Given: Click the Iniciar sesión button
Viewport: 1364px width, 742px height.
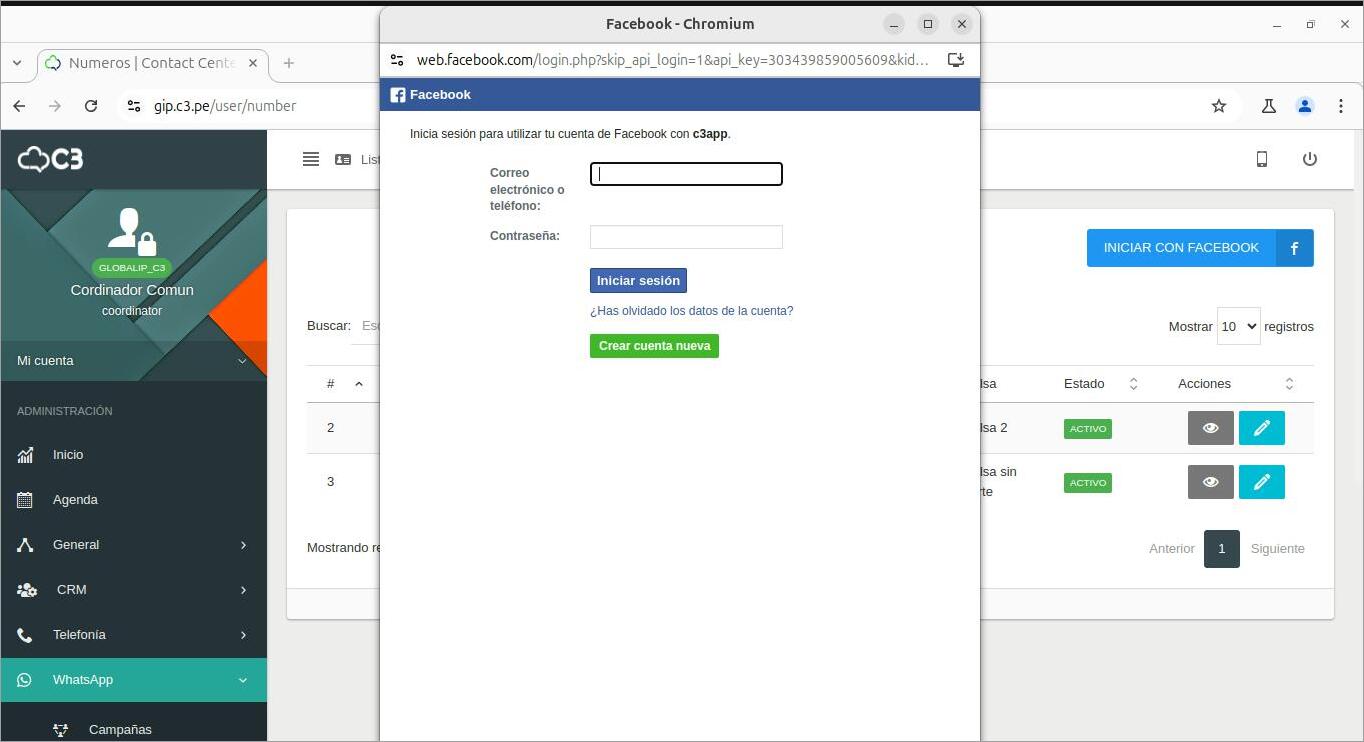Looking at the screenshot, I should coord(638,280).
